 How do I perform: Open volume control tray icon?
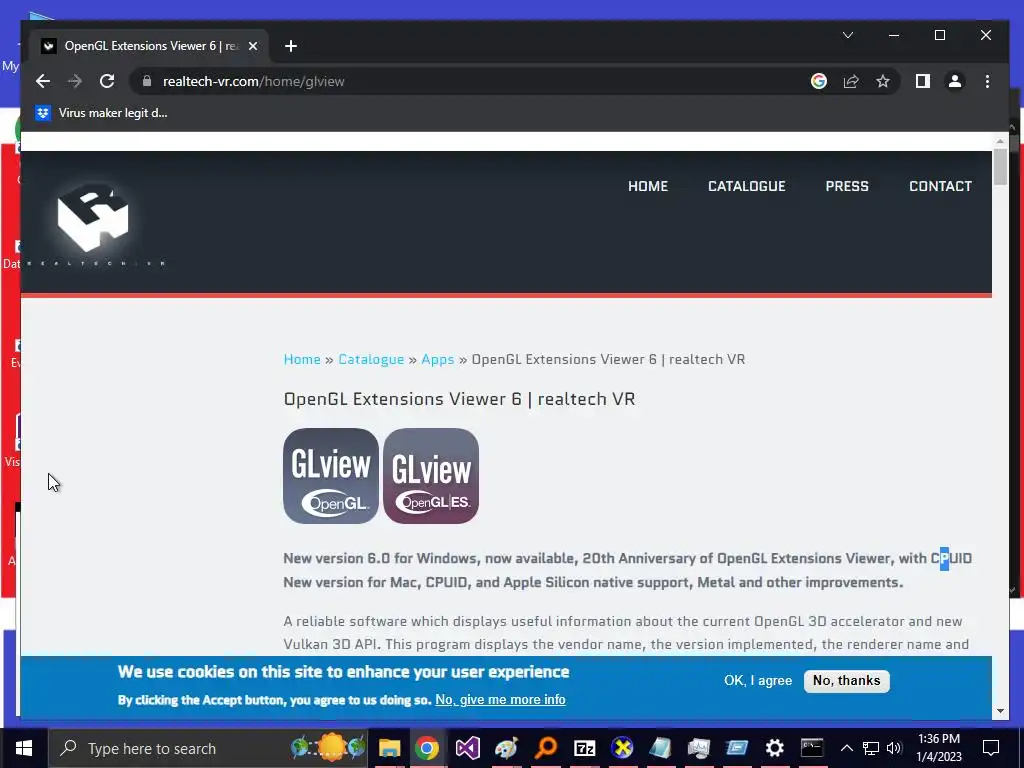tap(894, 748)
